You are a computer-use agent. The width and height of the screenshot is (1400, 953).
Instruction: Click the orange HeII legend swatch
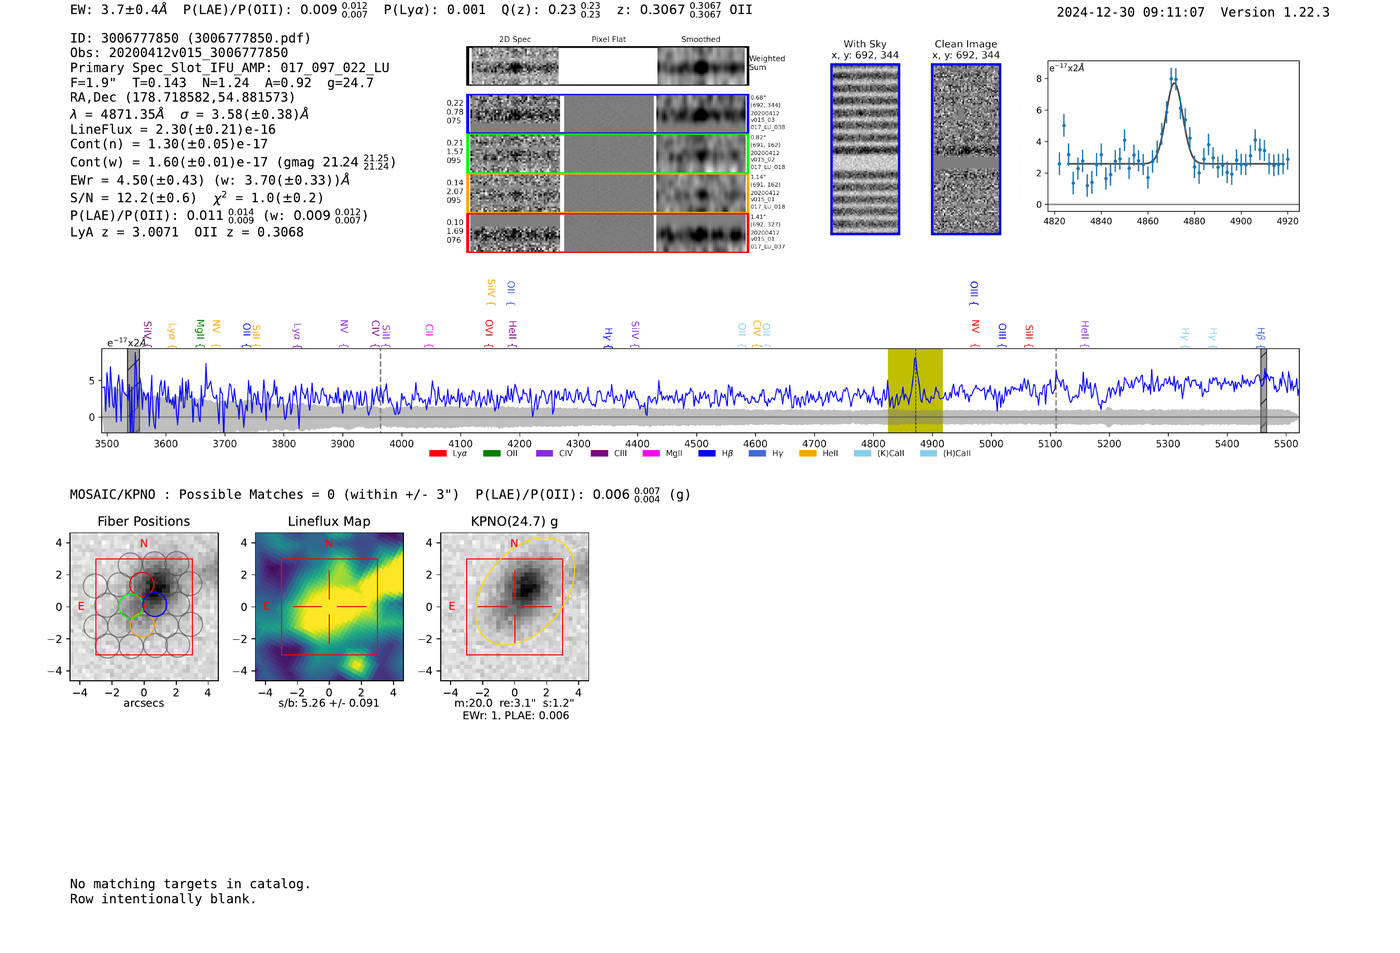(x=808, y=454)
